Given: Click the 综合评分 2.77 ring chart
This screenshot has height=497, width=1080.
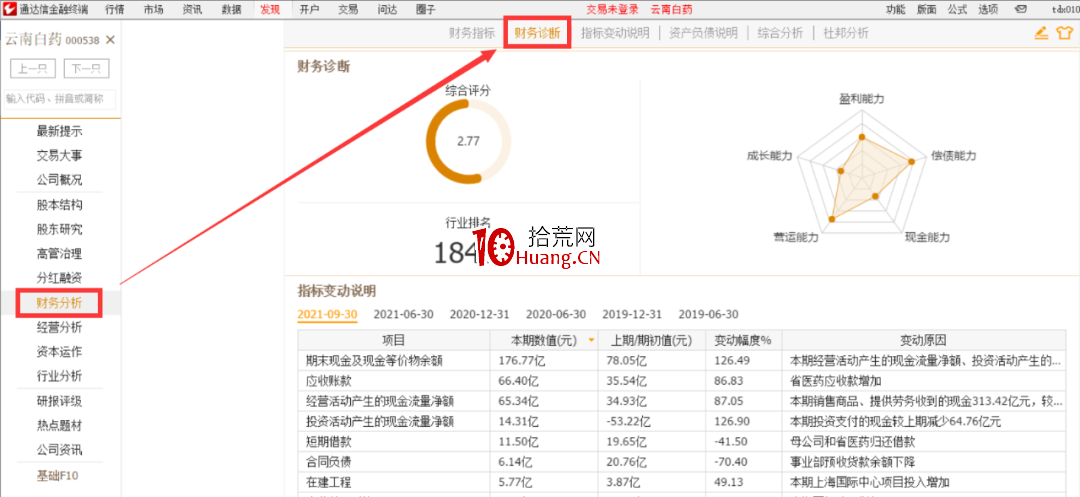Looking at the screenshot, I should tap(468, 142).
